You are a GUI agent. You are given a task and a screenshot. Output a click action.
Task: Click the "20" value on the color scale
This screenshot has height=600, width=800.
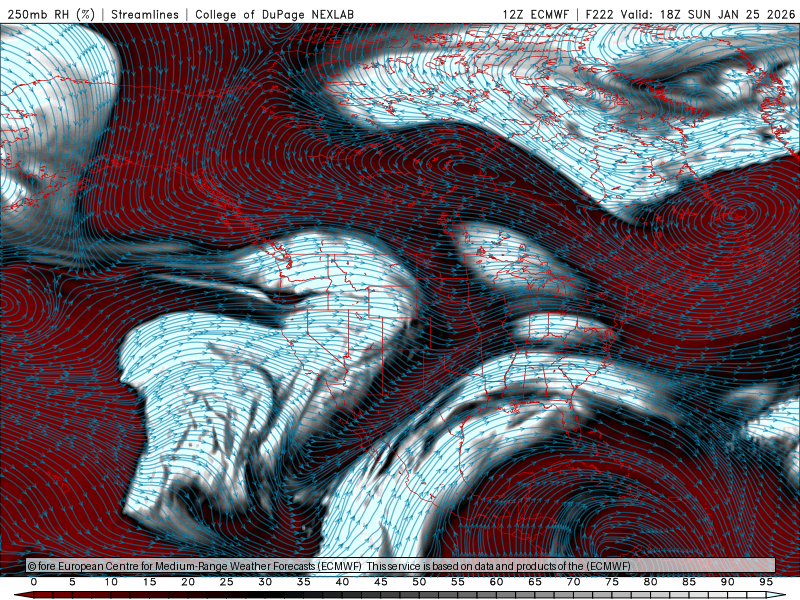(x=188, y=582)
